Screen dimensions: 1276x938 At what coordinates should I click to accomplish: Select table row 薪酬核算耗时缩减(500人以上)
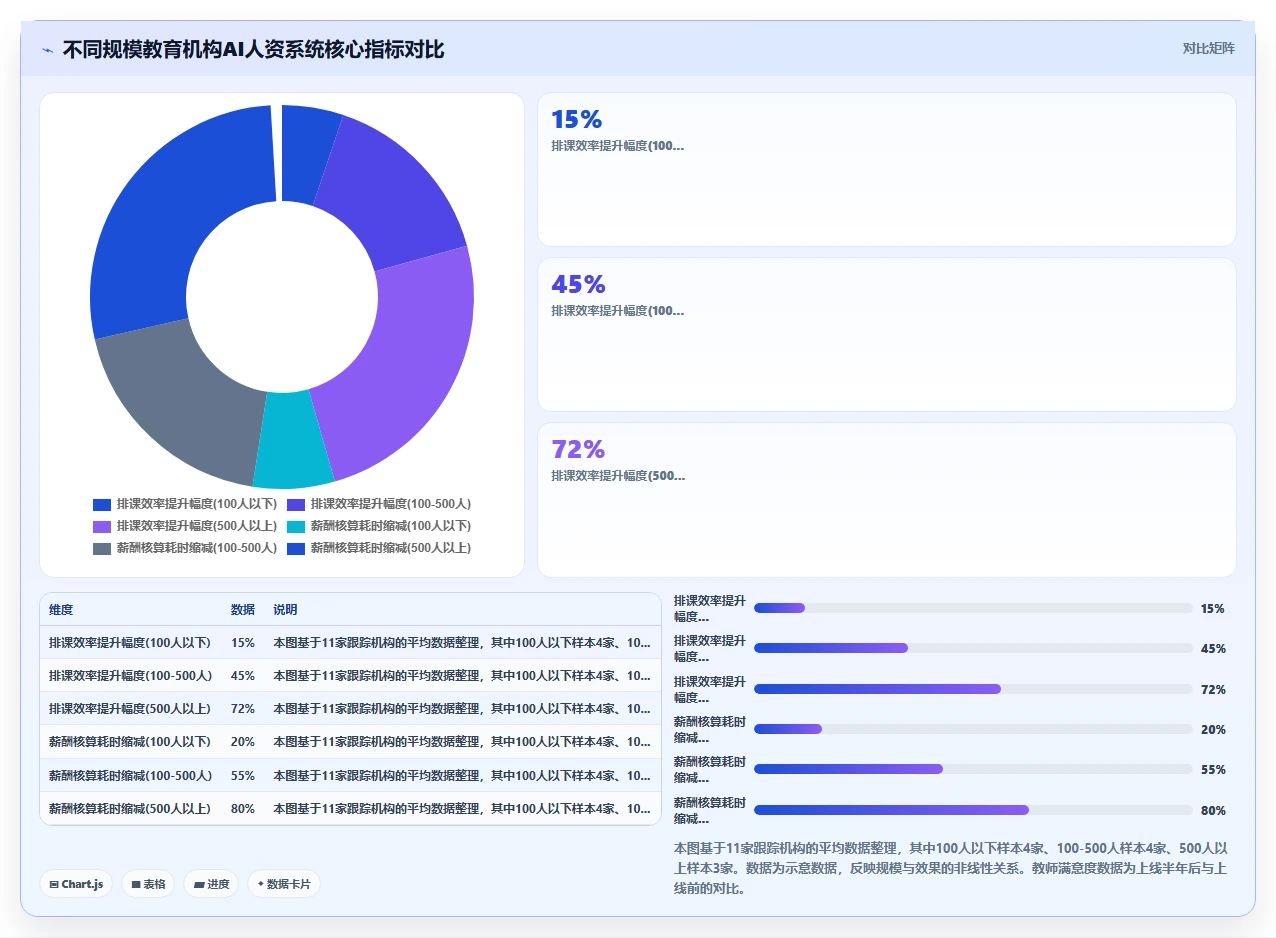pyautogui.click(x=350, y=808)
